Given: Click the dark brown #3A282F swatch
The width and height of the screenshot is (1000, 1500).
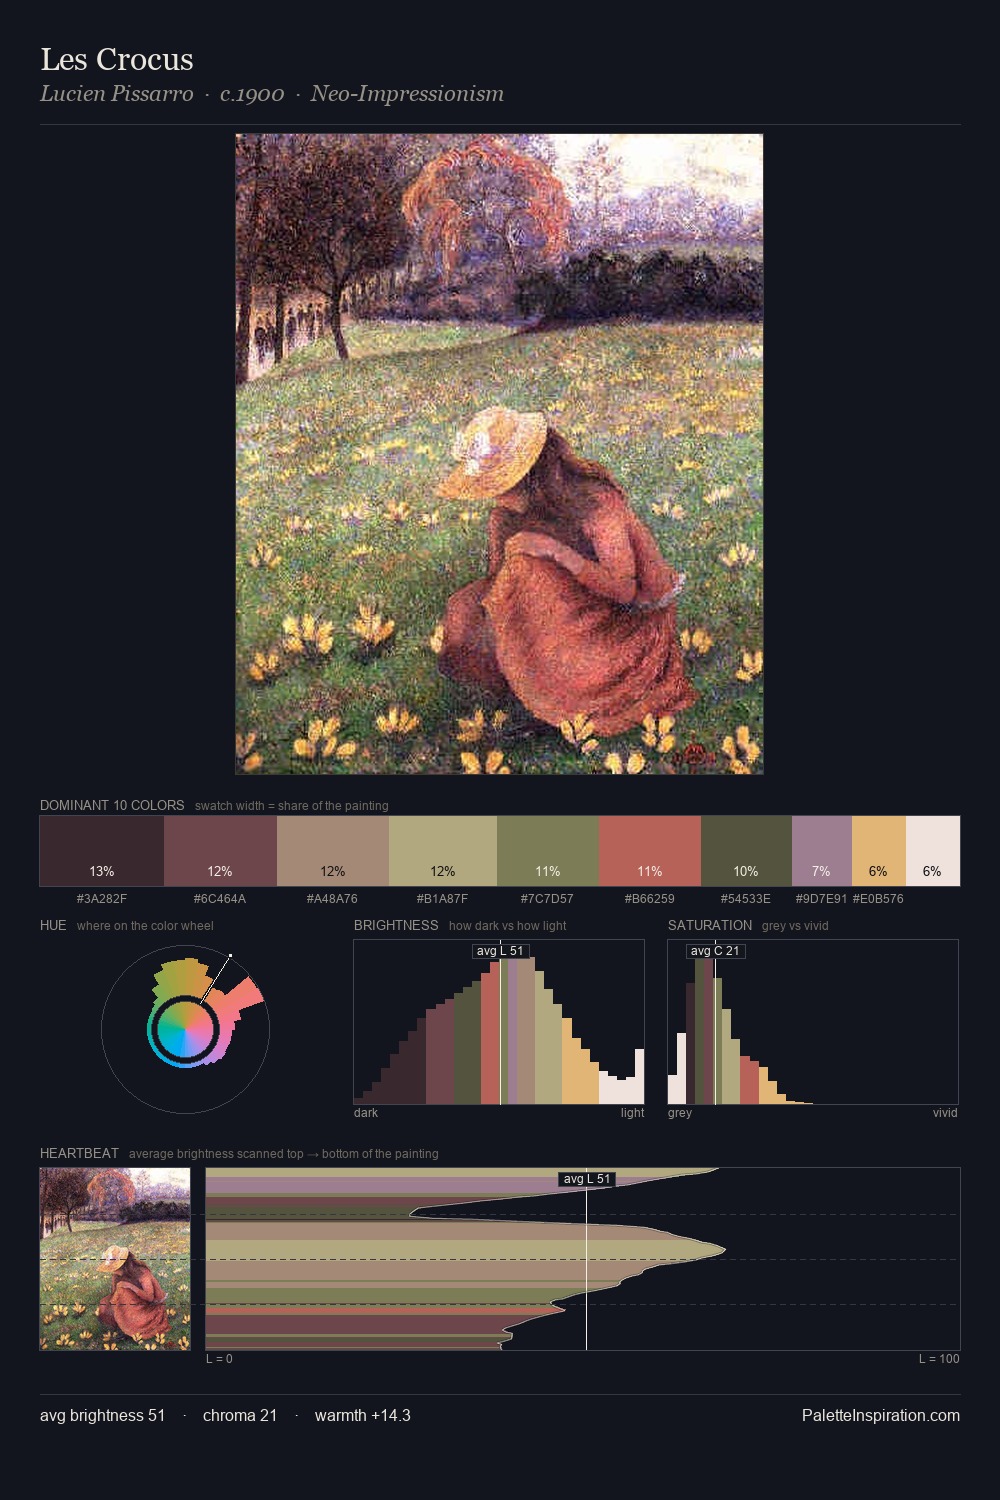Looking at the screenshot, I should 102,851.
